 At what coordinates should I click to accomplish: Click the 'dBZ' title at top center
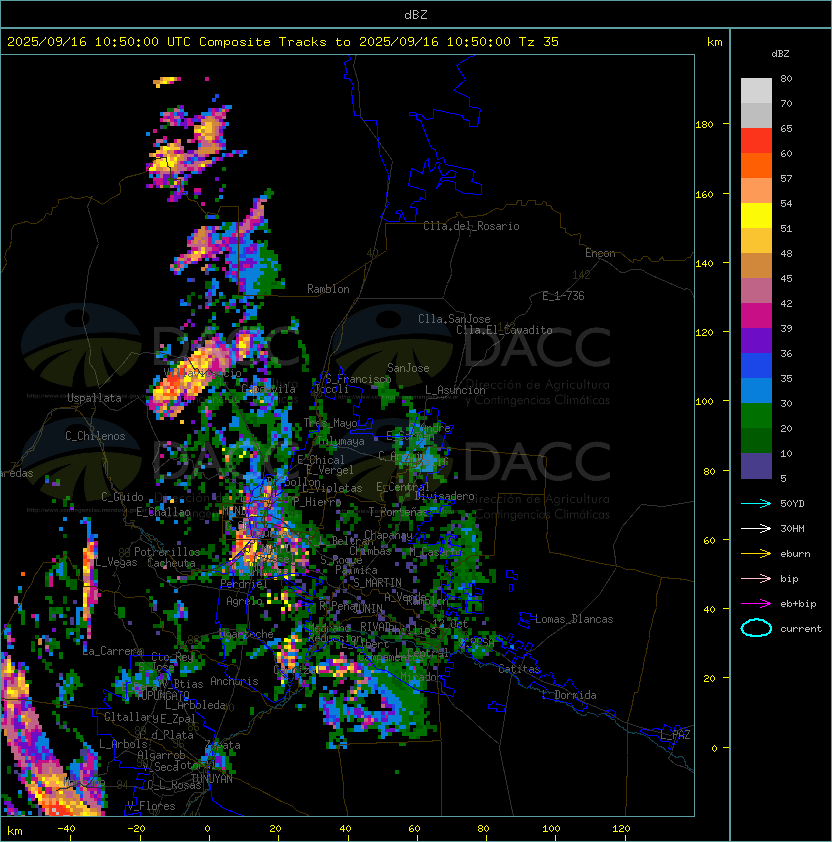click(x=416, y=14)
